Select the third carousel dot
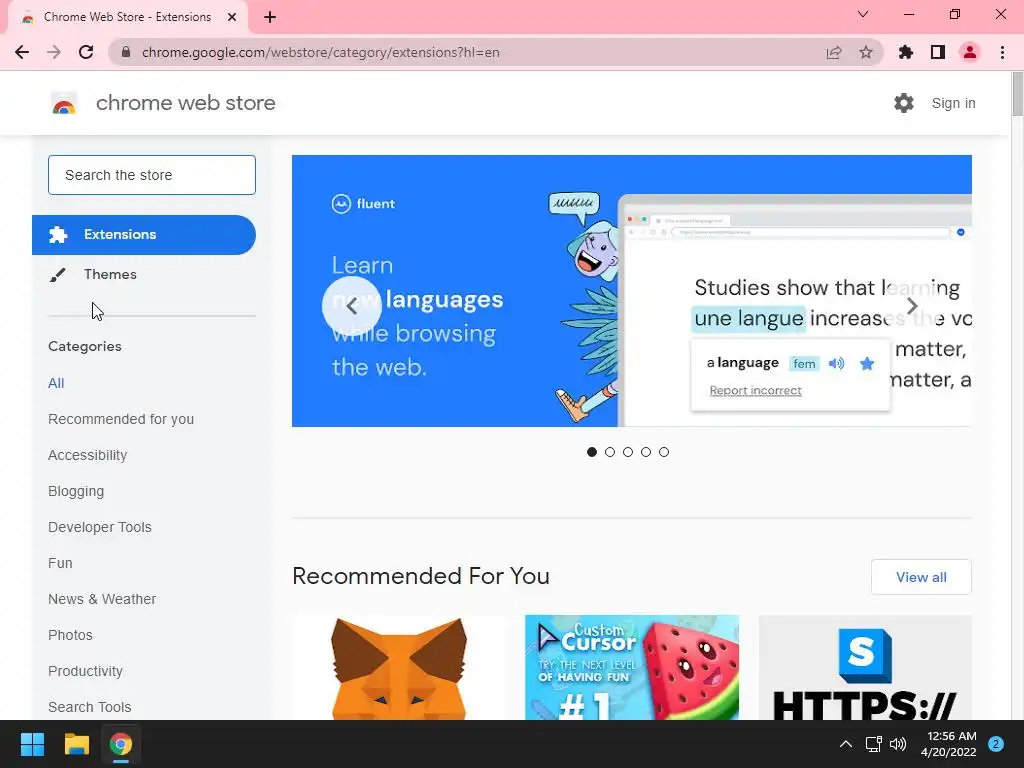Viewport: 1024px width, 768px height. (x=628, y=452)
